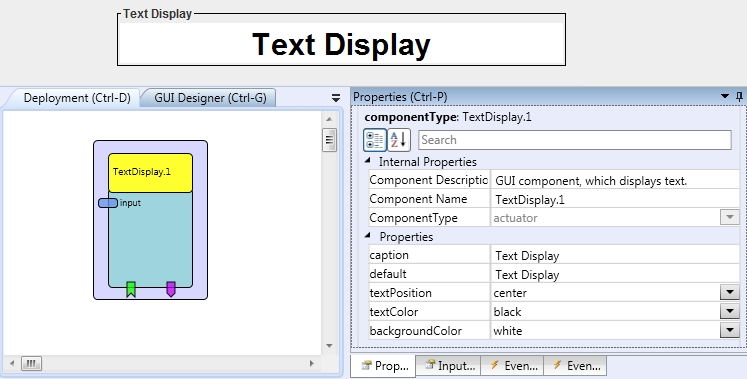Switch to the GUI Designer (Ctrl-G) tab

pos(210,98)
